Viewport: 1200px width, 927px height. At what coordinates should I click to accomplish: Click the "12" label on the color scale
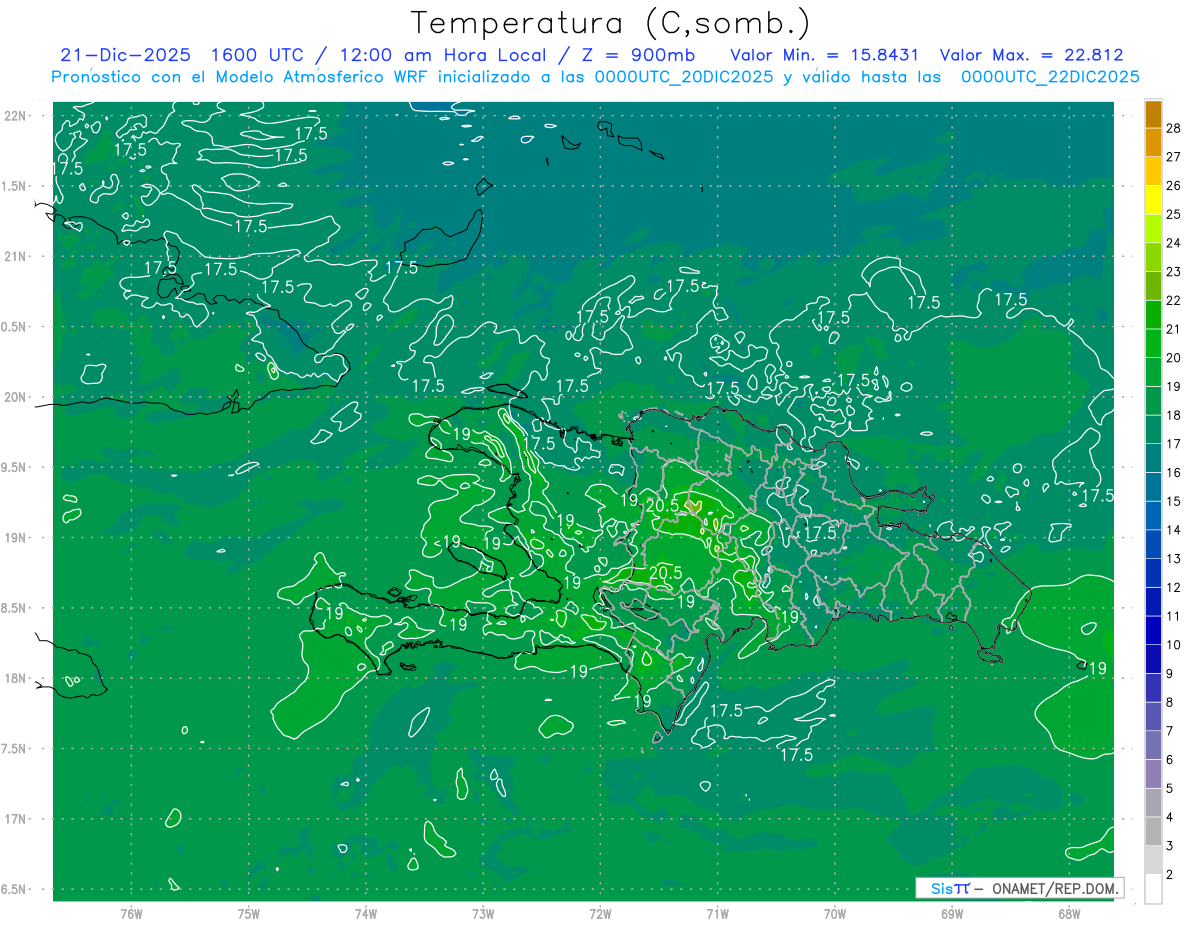click(x=1174, y=587)
